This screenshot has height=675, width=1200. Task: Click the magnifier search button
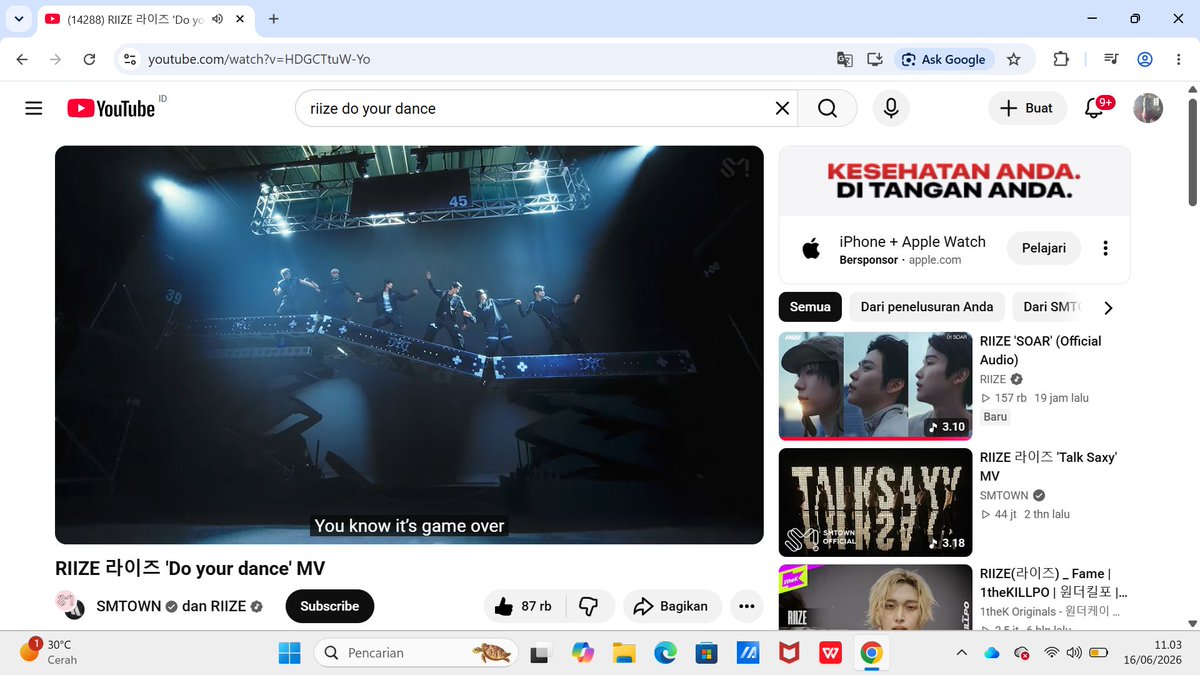pyautogui.click(x=827, y=108)
